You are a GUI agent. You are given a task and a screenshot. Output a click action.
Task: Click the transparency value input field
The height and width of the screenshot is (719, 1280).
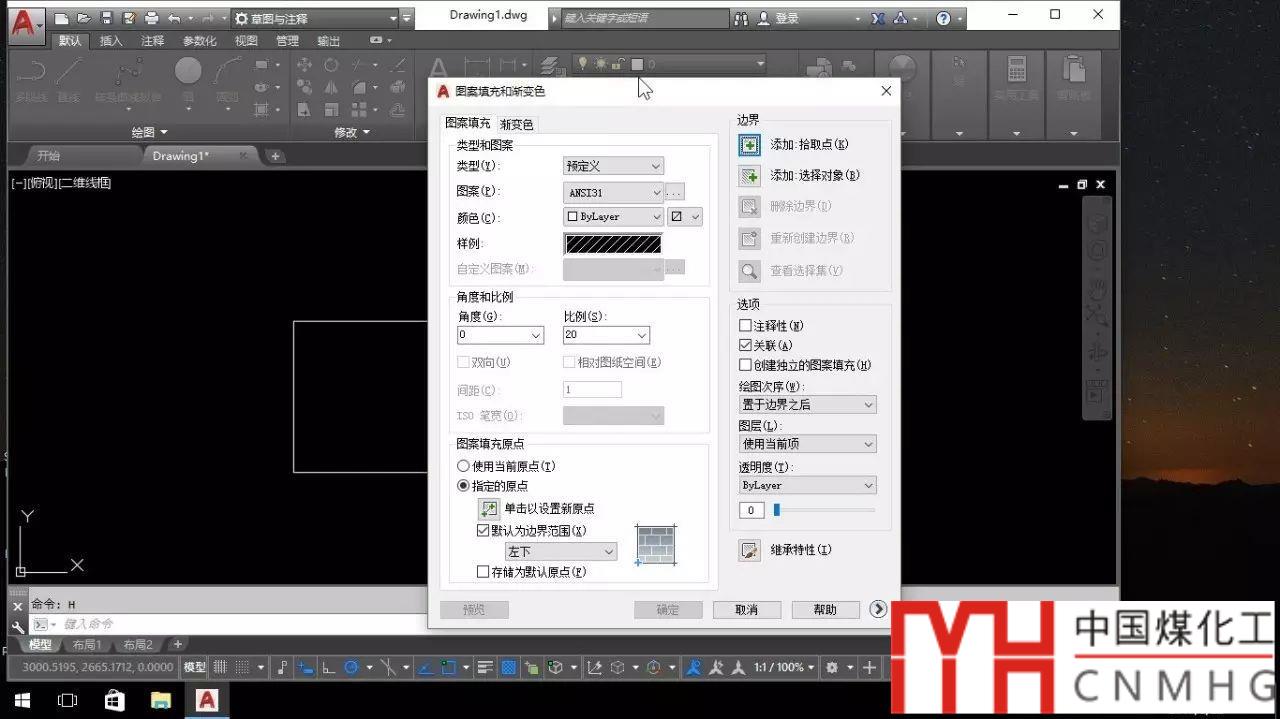pyautogui.click(x=751, y=511)
